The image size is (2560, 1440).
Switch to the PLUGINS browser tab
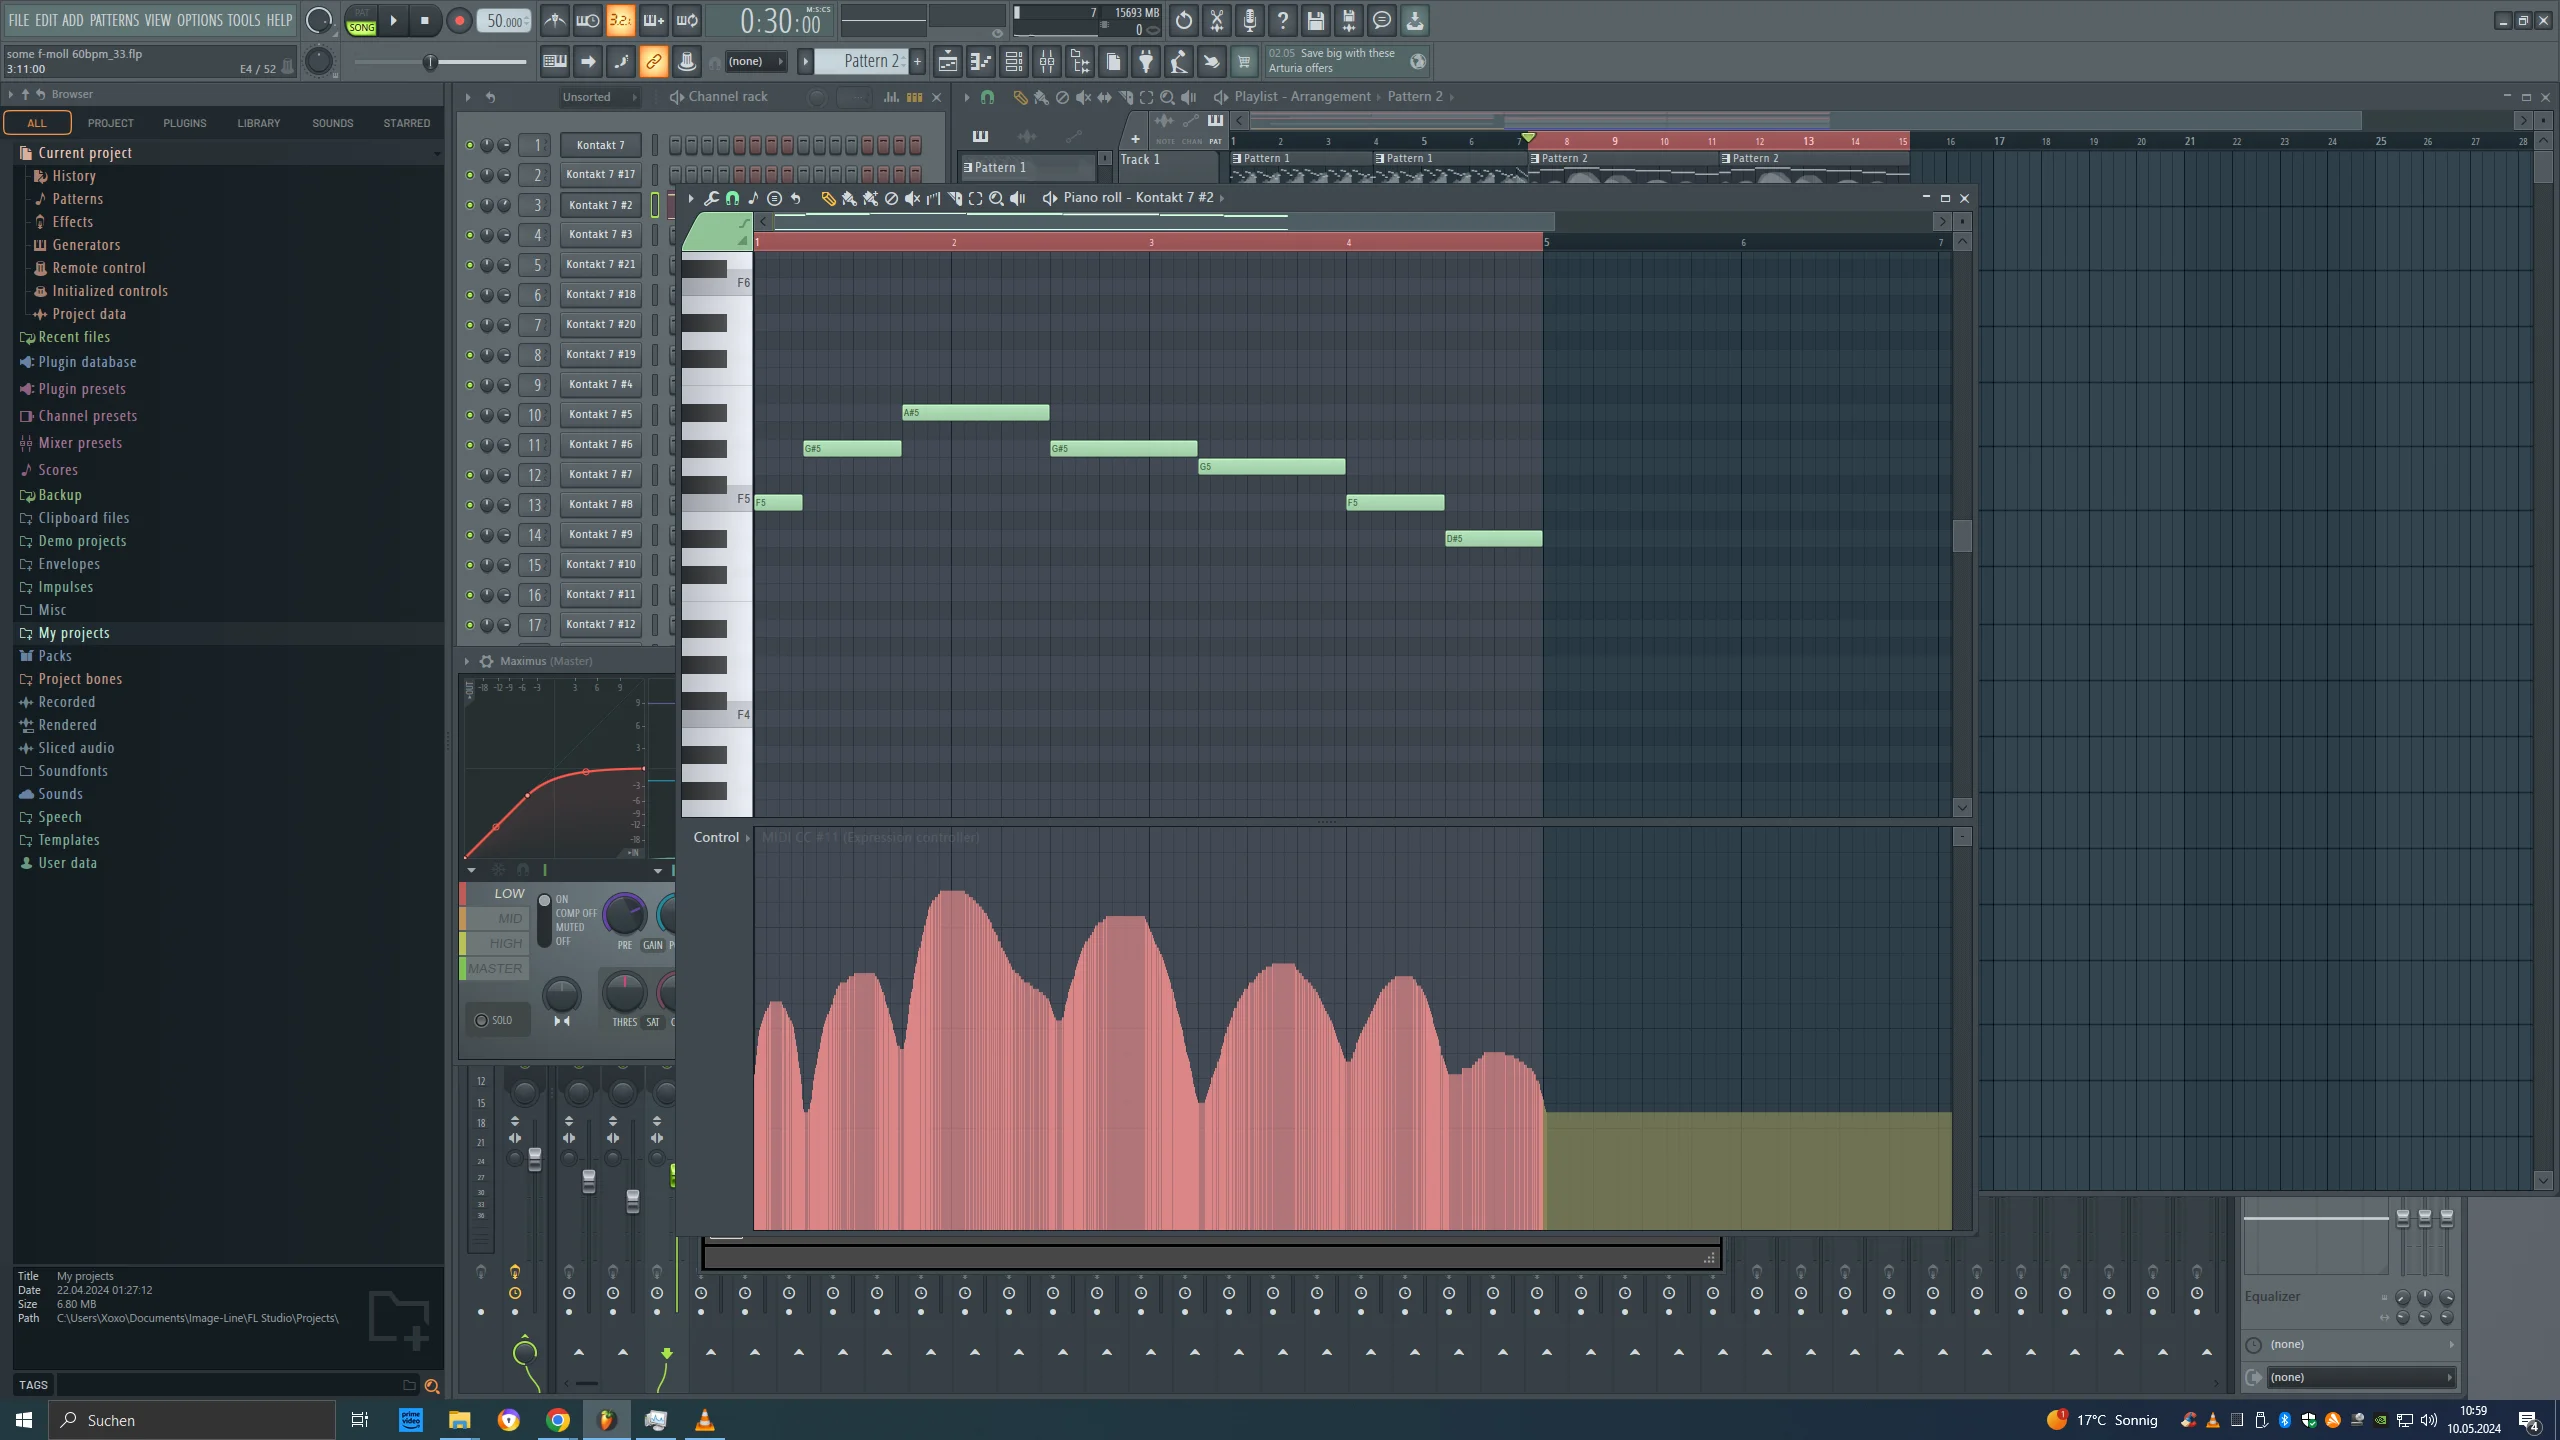(185, 123)
